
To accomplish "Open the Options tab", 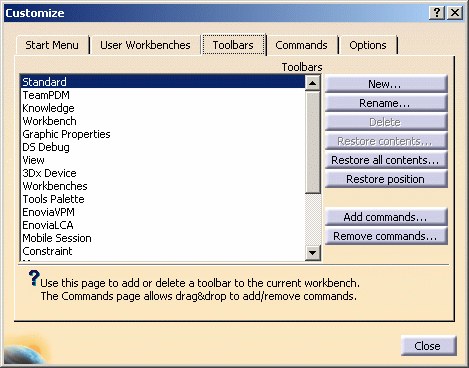I will pyautogui.click(x=368, y=45).
